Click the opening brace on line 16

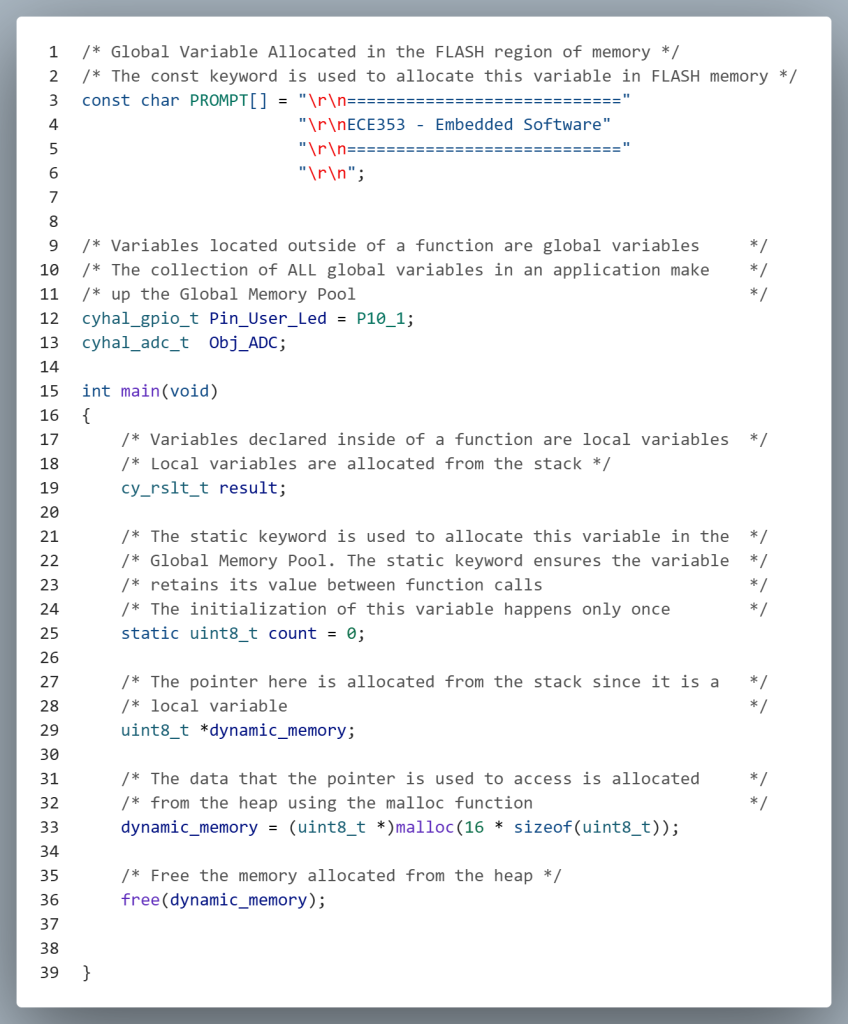pos(86,415)
